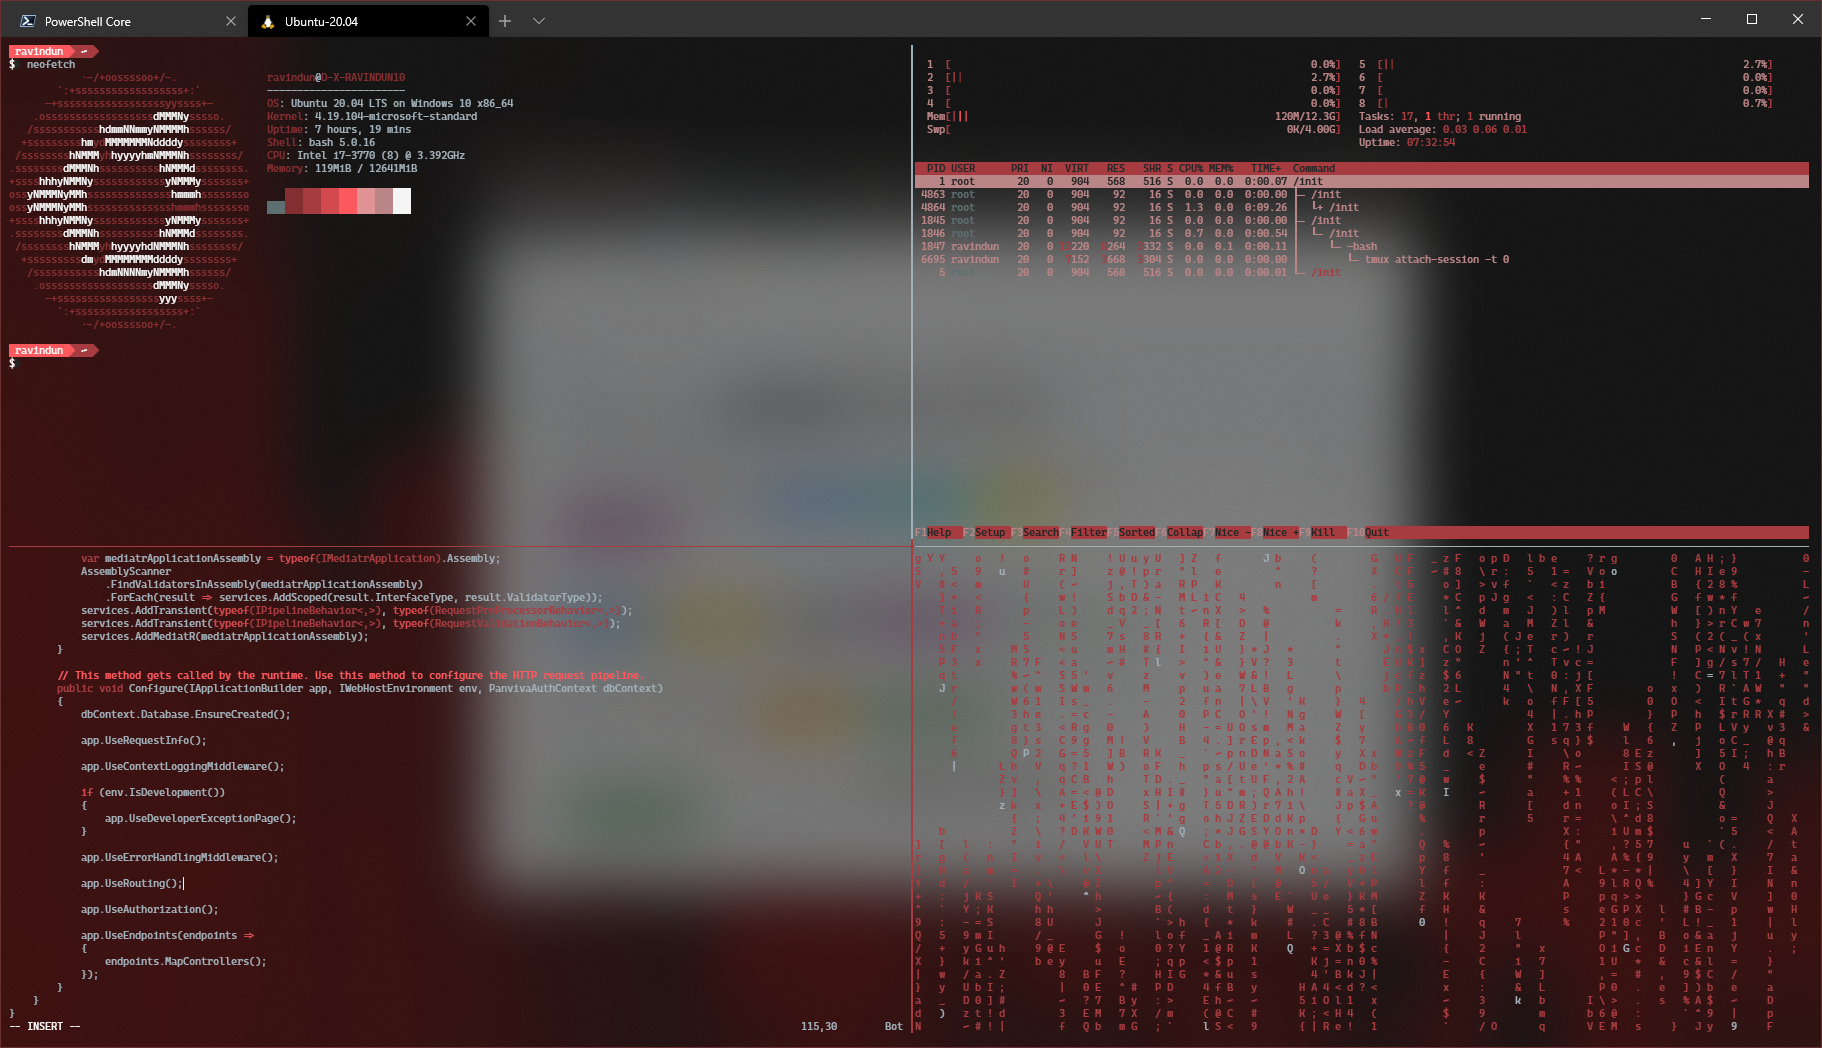The height and width of the screenshot is (1048, 1822).
Task: Click htop Kill function button
Action: click(x=1323, y=532)
